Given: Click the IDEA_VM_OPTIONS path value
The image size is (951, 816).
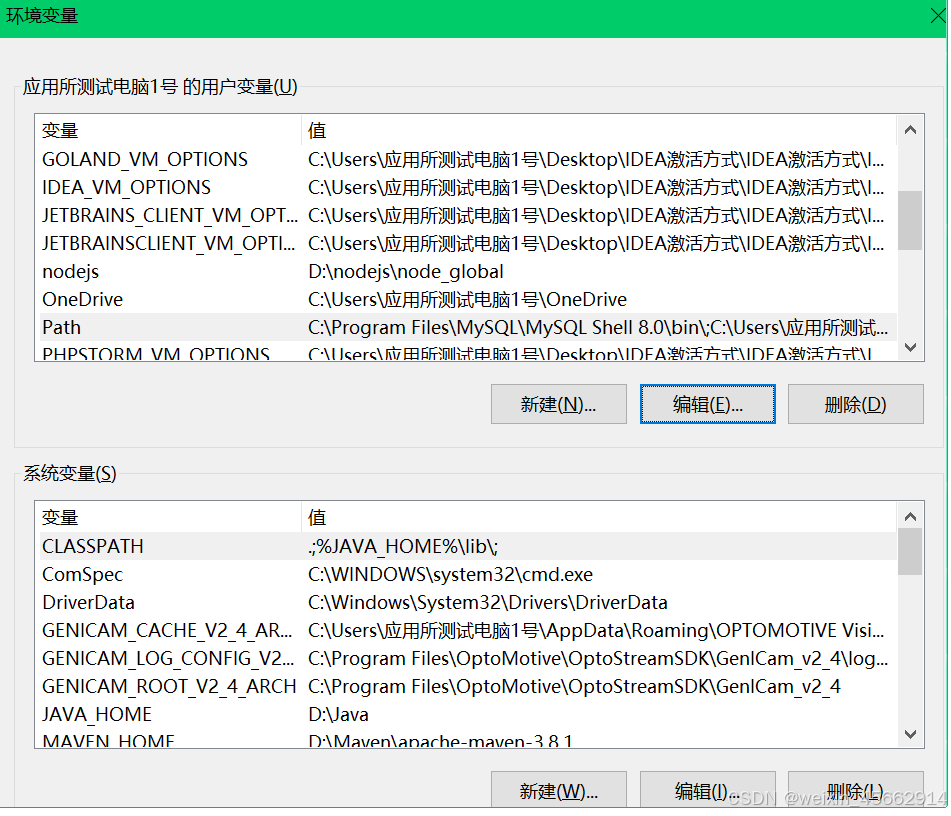Looking at the screenshot, I should (x=596, y=187).
